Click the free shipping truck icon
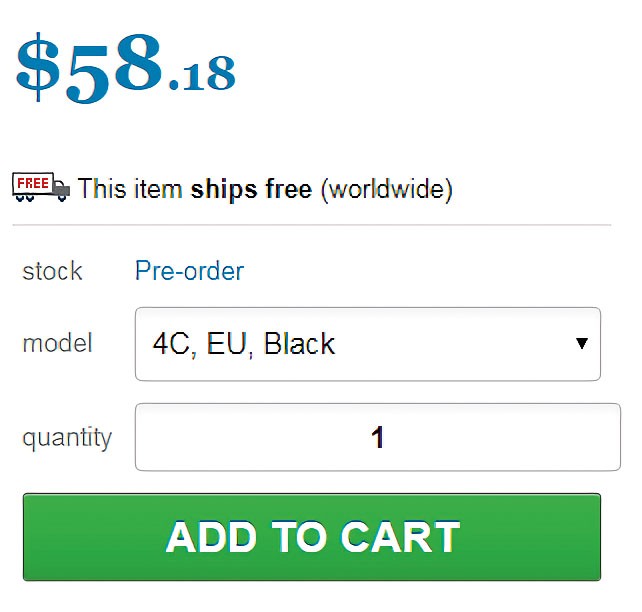The image size is (642, 612). pos(41,187)
